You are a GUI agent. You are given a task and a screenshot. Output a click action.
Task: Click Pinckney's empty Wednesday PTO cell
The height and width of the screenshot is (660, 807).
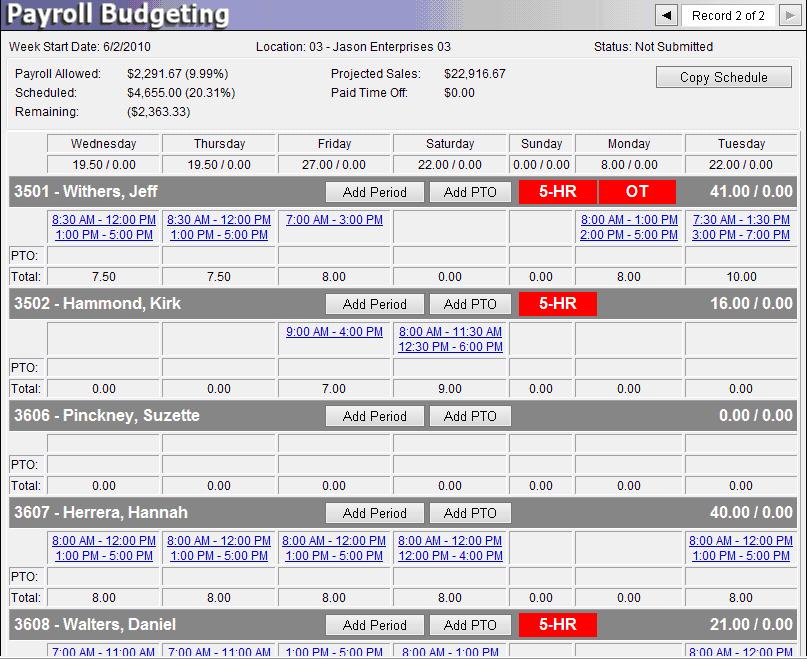pyautogui.click(x=104, y=465)
